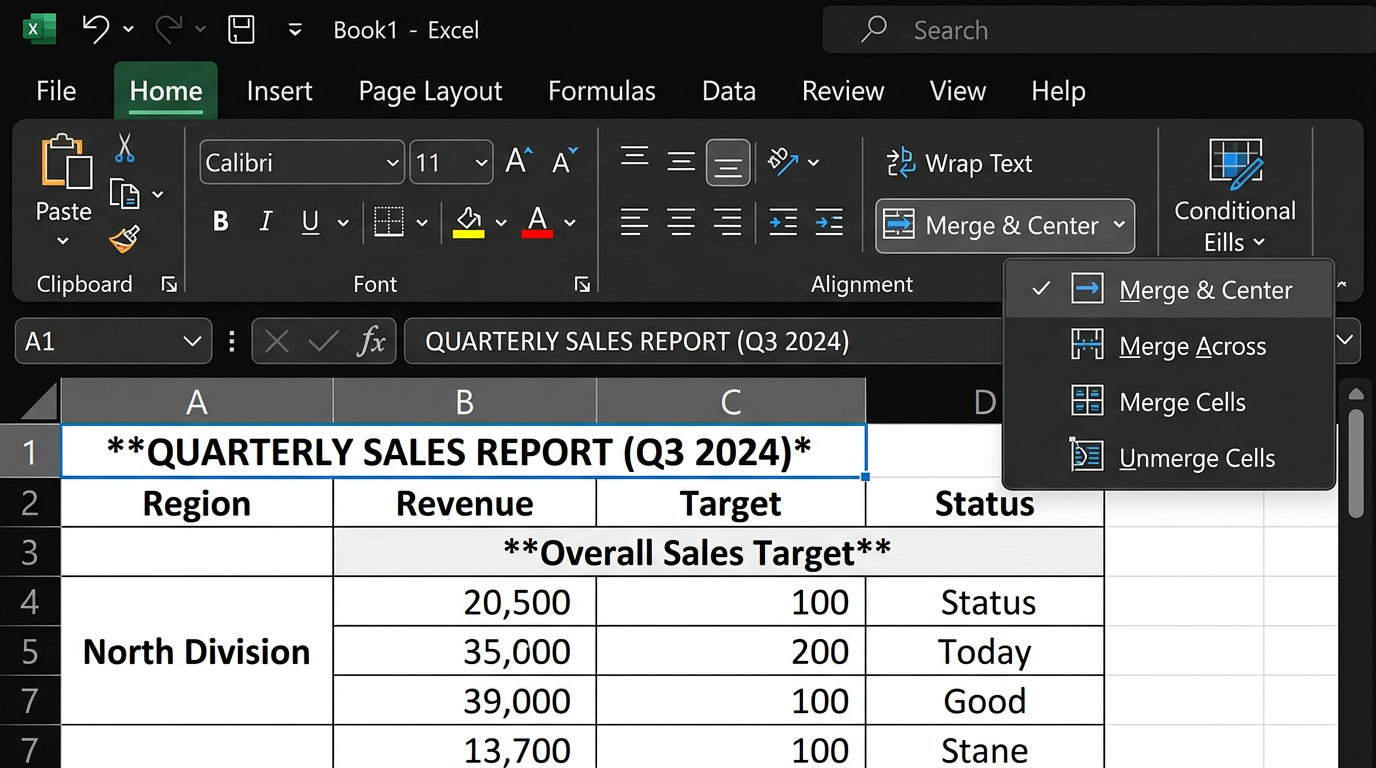The width and height of the screenshot is (1376, 768).
Task: Apply the yellow fill color swatch
Action: pyautogui.click(x=468, y=222)
